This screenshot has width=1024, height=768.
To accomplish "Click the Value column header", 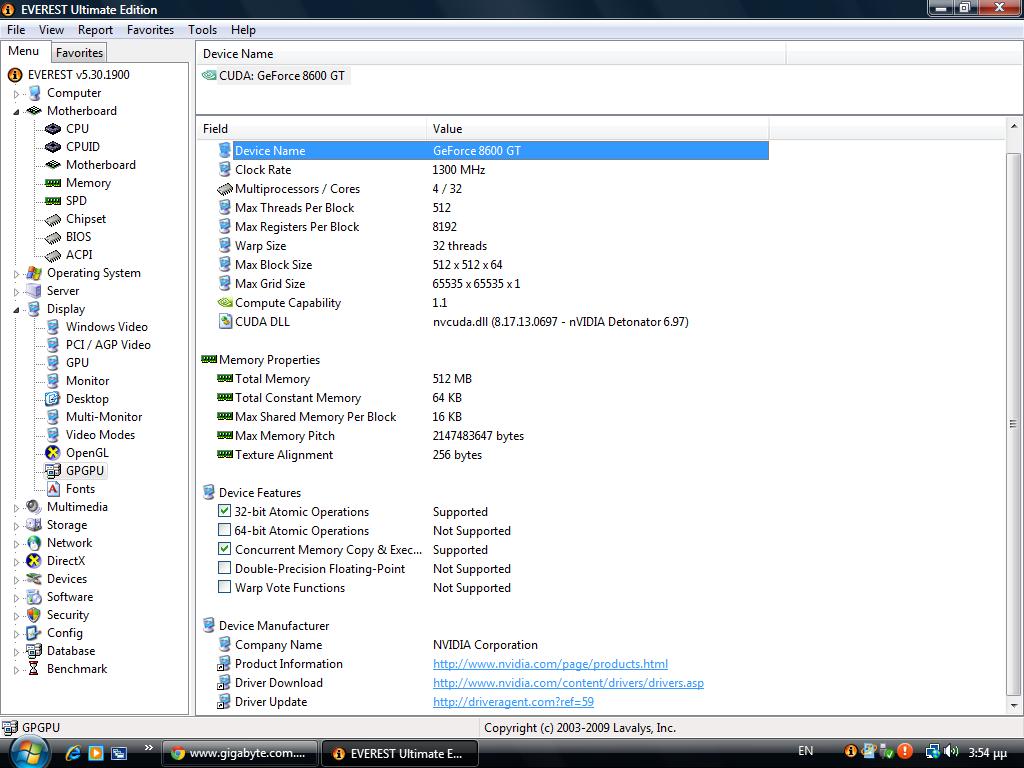I will [598, 129].
